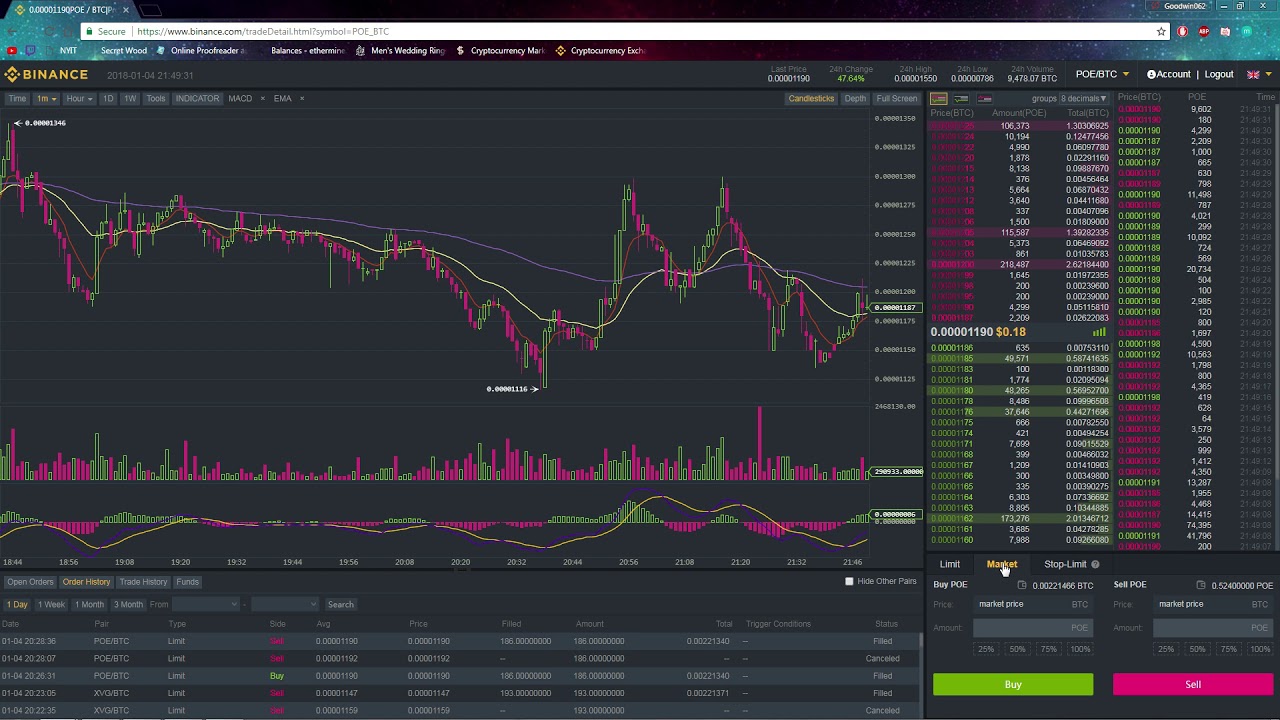Click the pink Sell button
The height and width of the screenshot is (720, 1280).
coord(1193,685)
